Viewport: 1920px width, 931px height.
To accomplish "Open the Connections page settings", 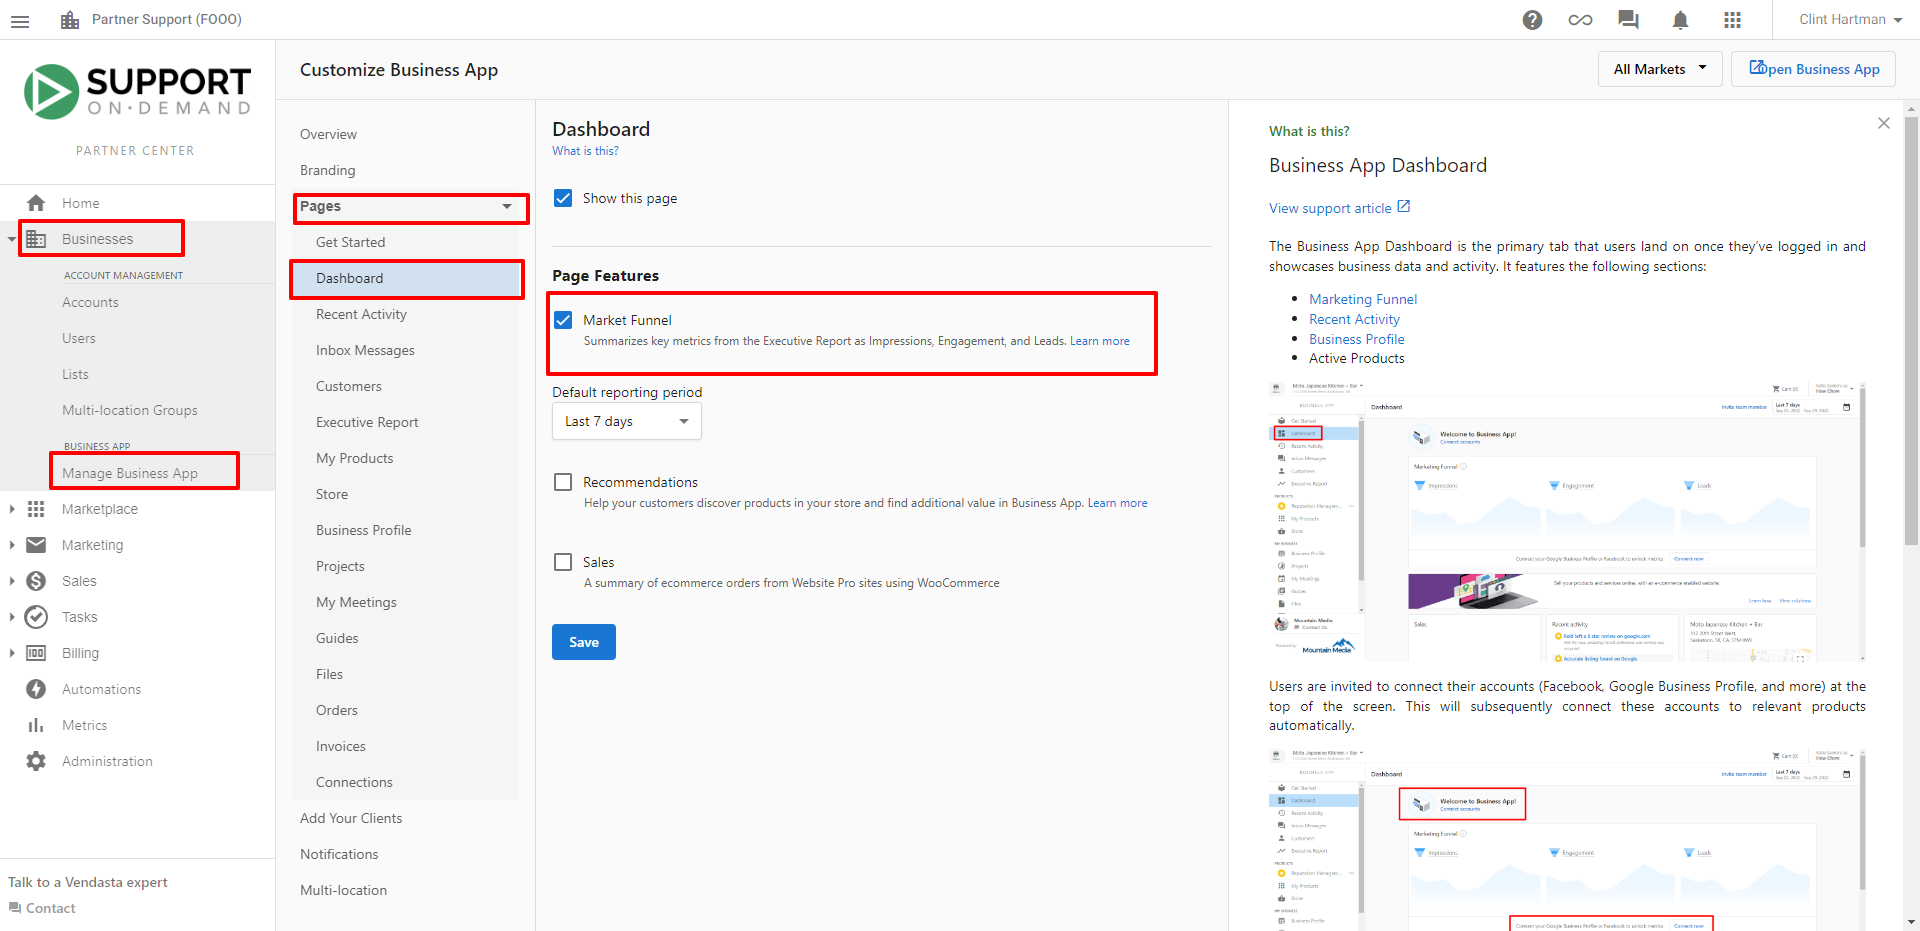I will point(354,782).
